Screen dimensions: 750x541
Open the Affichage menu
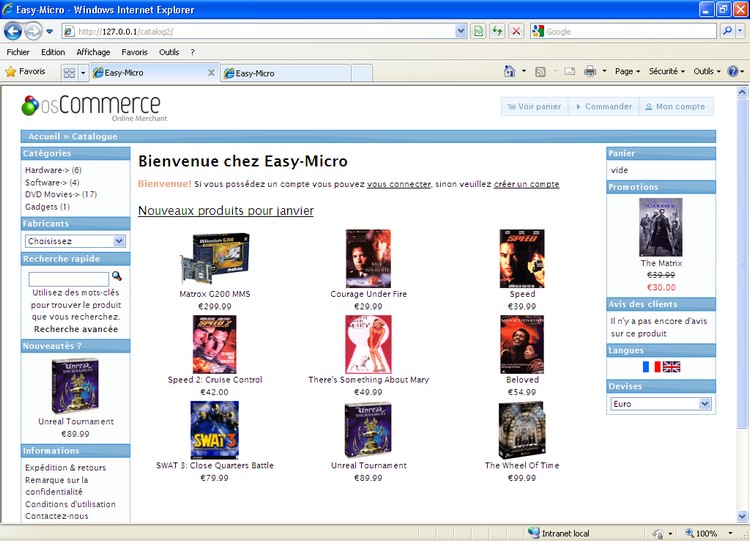[93, 52]
